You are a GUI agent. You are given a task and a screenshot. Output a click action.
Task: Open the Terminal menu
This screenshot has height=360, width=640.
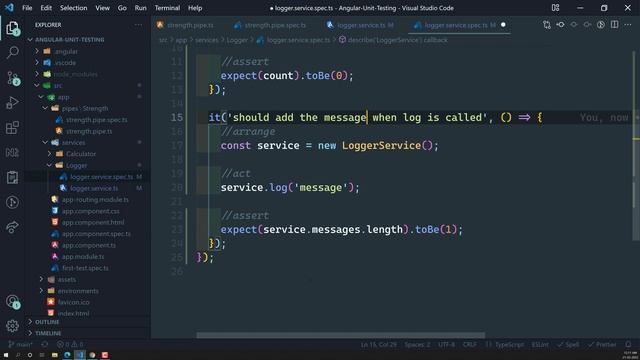(x=167, y=8)
